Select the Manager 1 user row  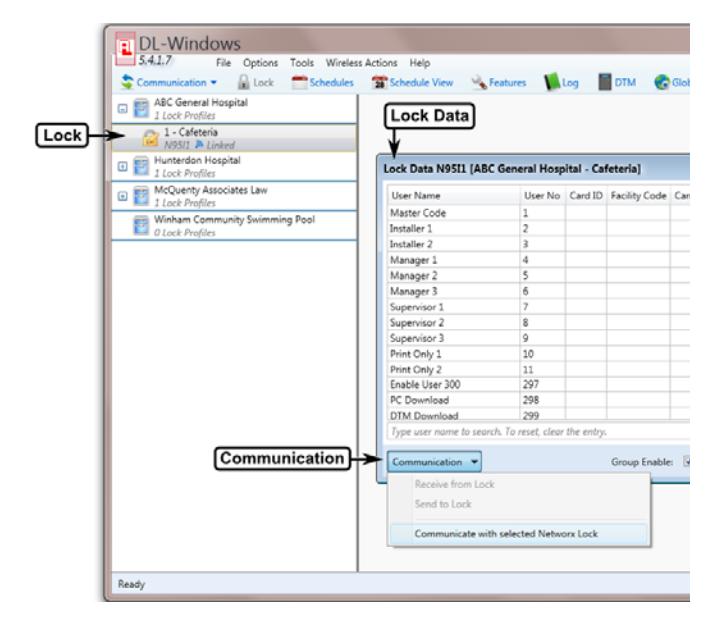[538, 260]
